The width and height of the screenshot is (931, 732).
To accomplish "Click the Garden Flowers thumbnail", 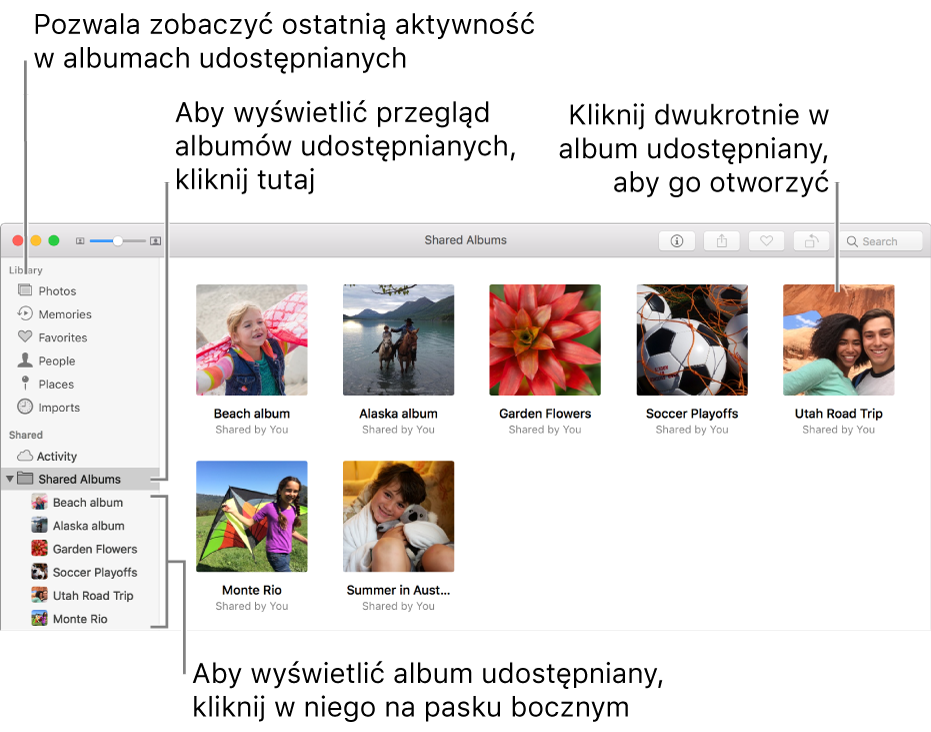I will (x=545, y=340).
